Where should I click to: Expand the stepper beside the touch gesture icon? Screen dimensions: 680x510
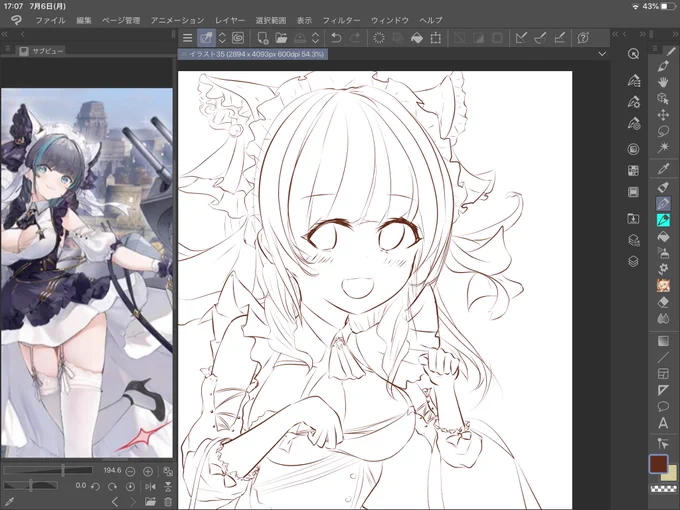point(222,38)
